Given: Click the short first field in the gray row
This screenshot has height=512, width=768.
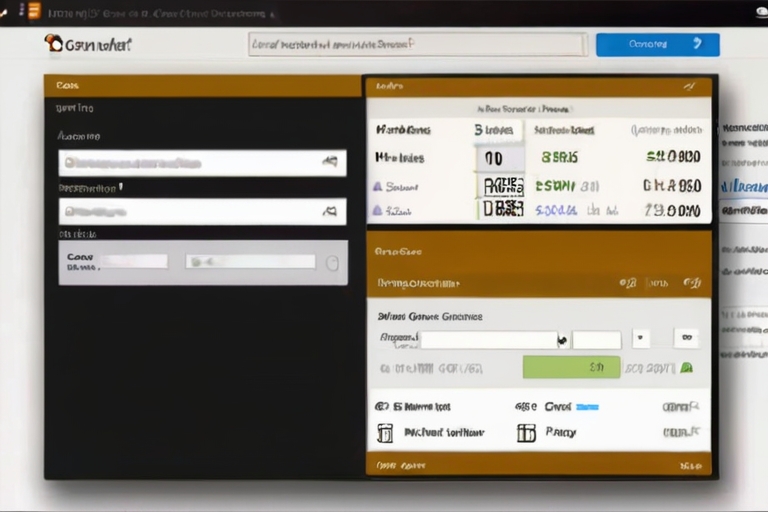Looking at the screenshot, I should tap(133, 261).
